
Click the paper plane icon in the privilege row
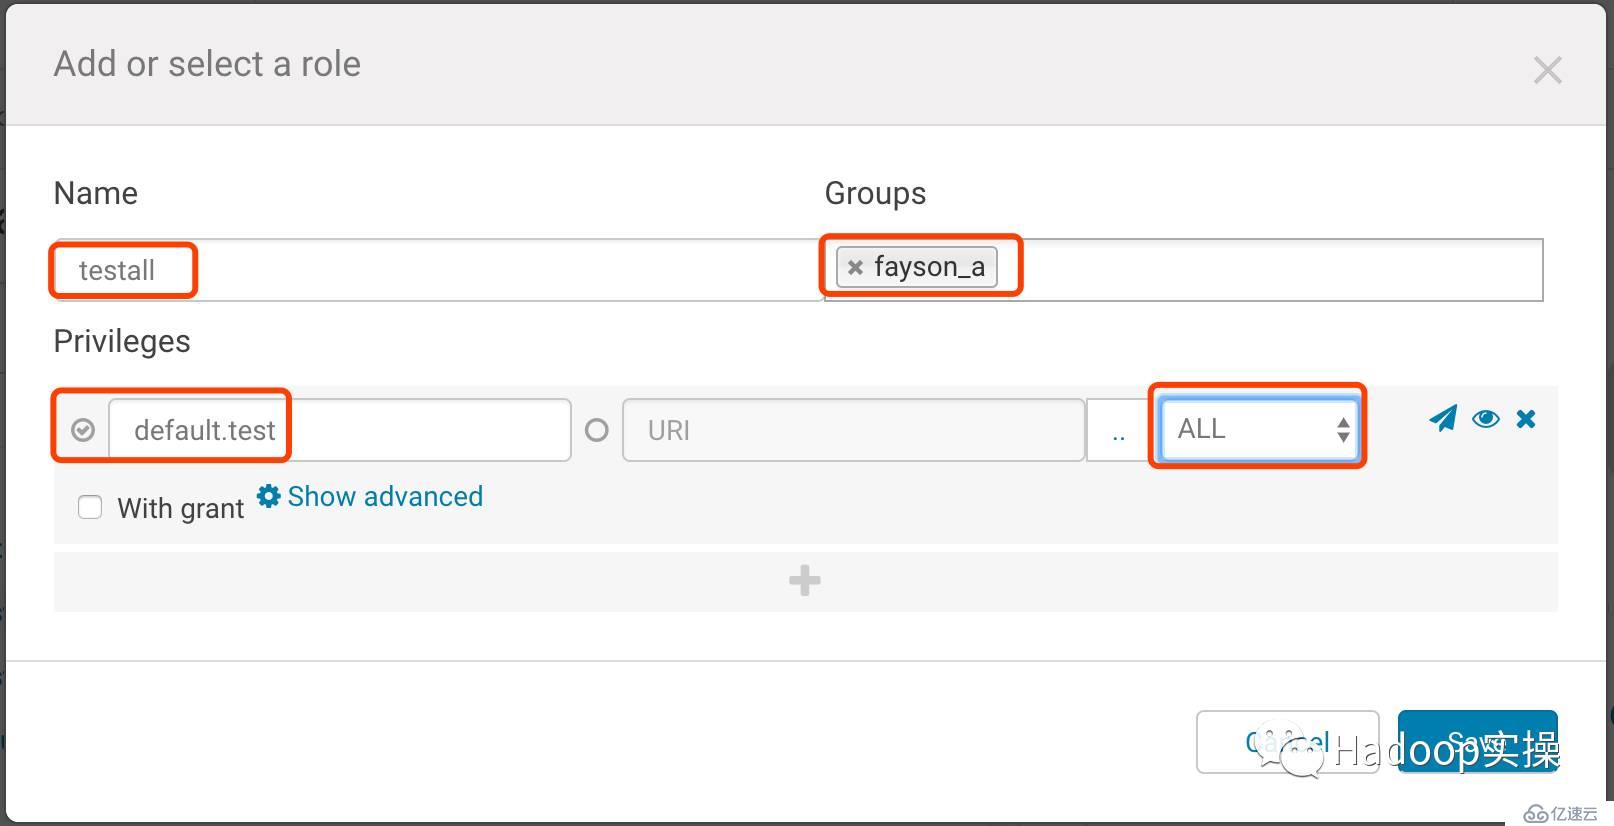click(x=1442, y=418)
